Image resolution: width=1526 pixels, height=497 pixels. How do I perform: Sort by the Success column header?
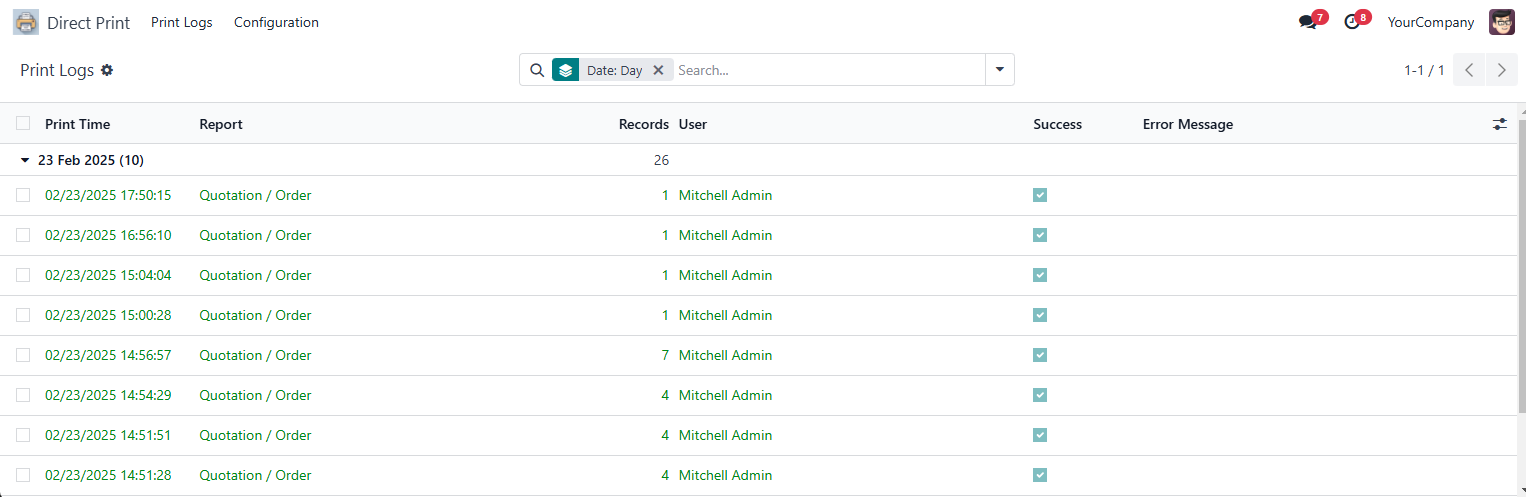[x=1058, y=124]
